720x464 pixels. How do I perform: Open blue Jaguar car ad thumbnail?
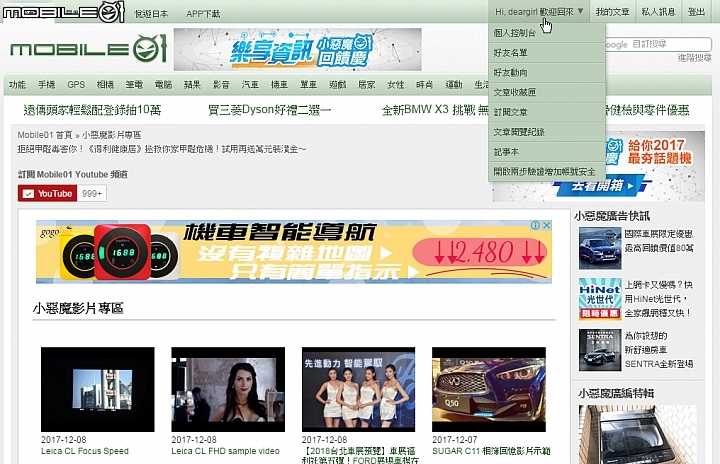(x=600, y=249)
